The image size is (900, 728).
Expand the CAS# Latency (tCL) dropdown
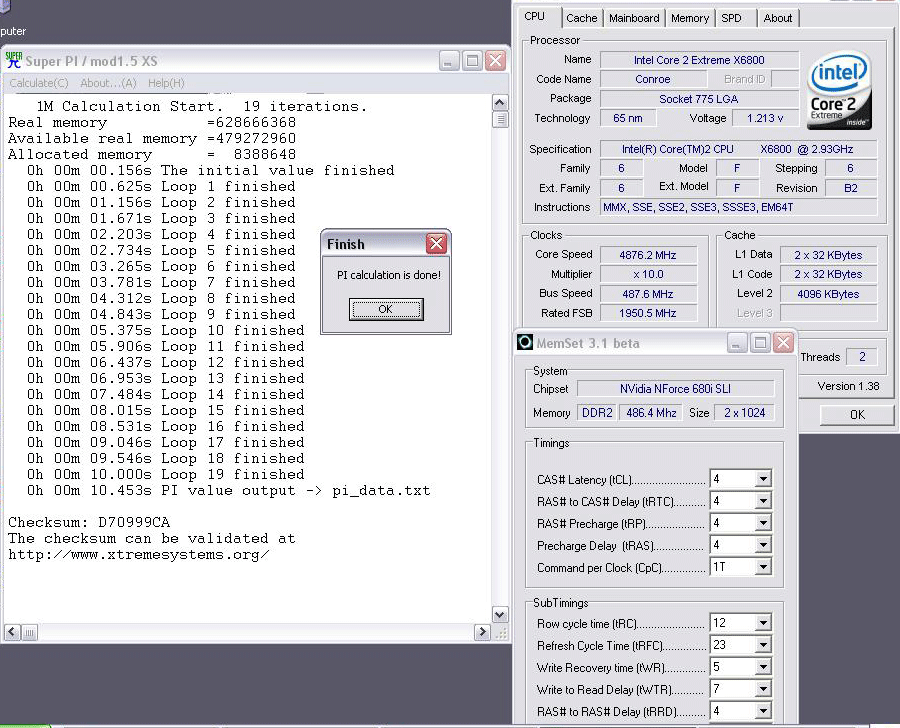(763, 479)
